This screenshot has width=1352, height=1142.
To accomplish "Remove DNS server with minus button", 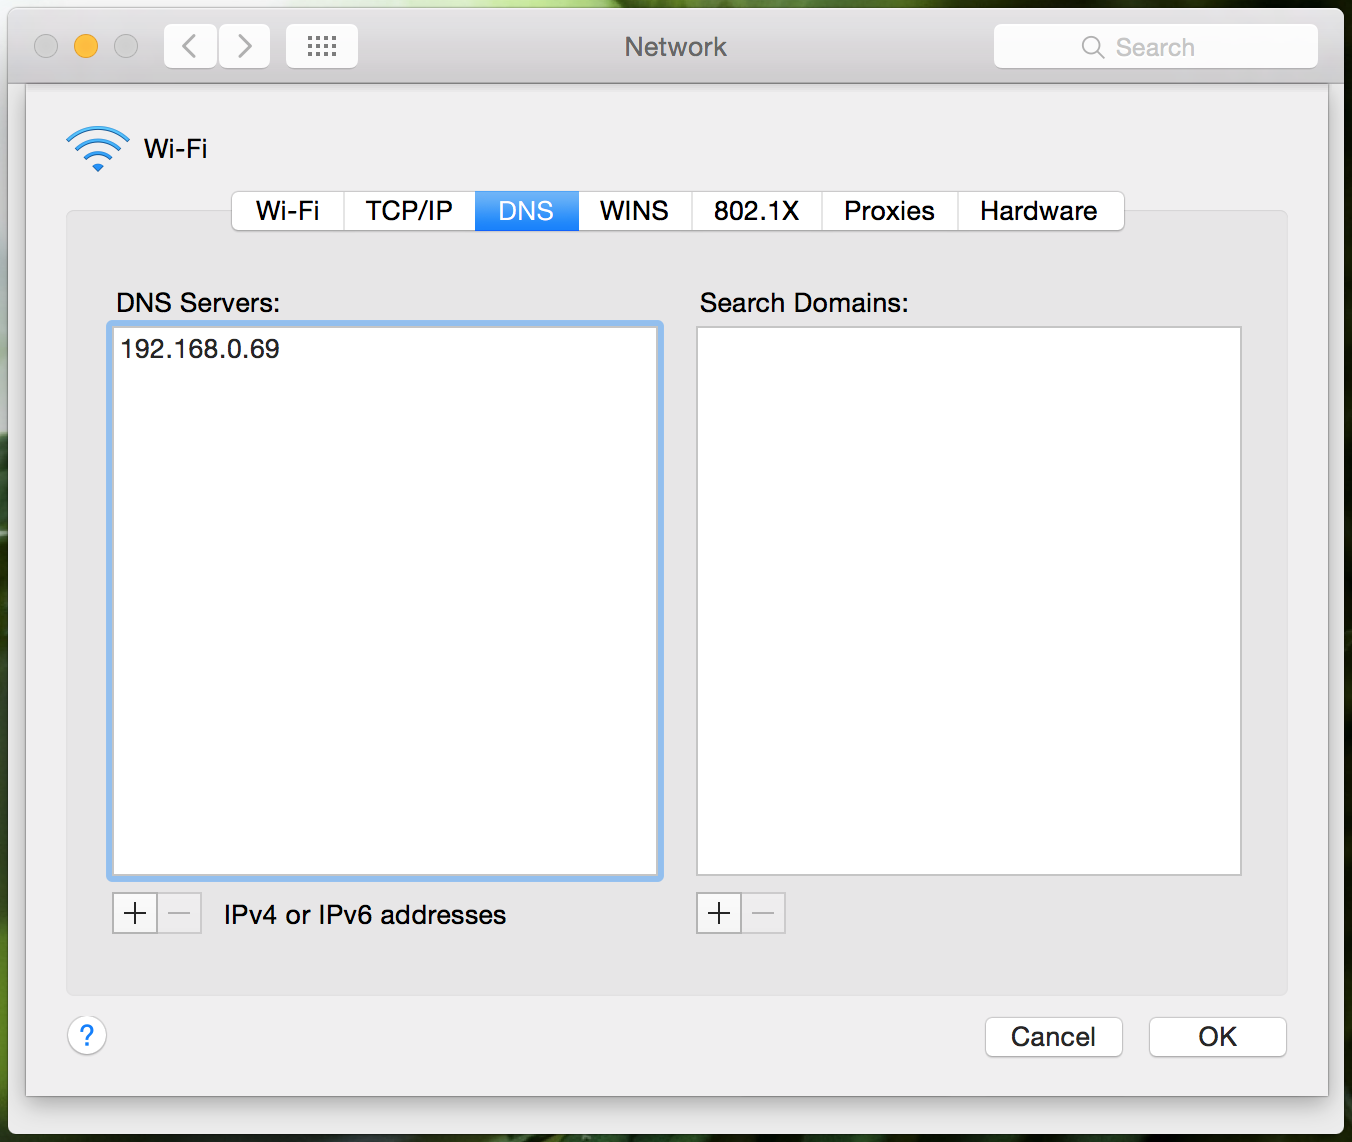I will (180, 913).
